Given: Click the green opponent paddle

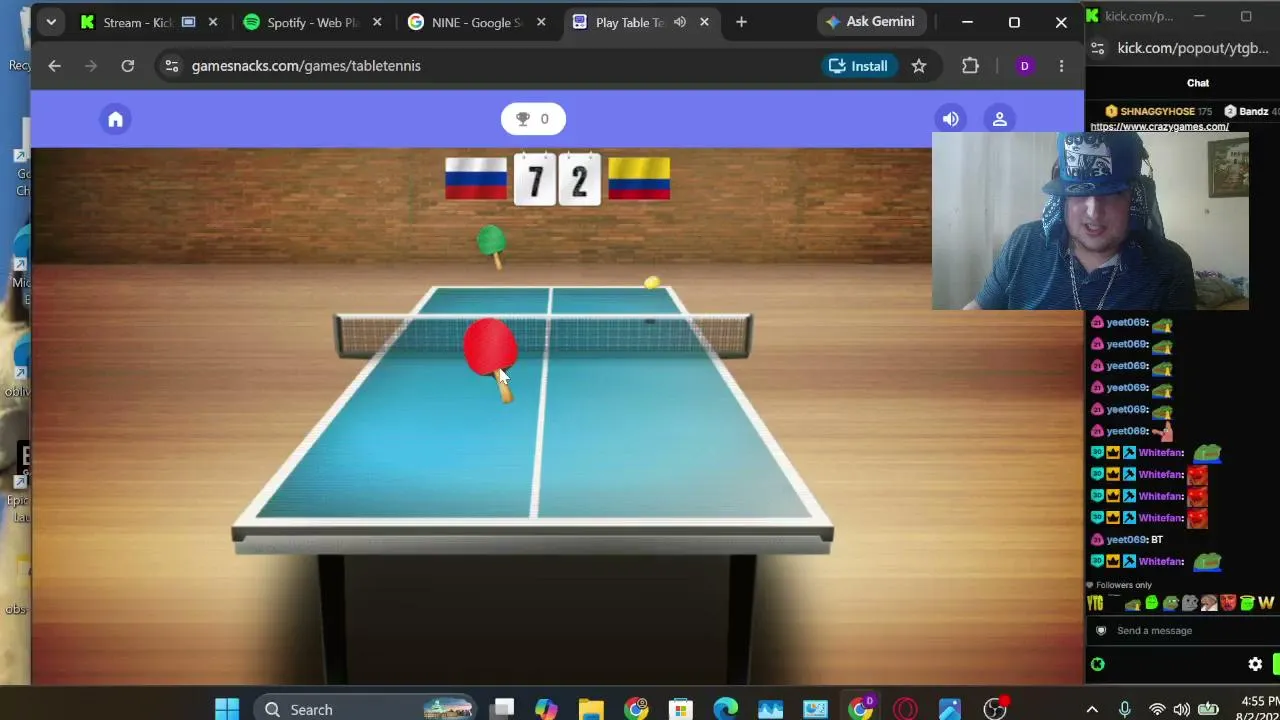Looking at the screenshot, I should point(491,245).
